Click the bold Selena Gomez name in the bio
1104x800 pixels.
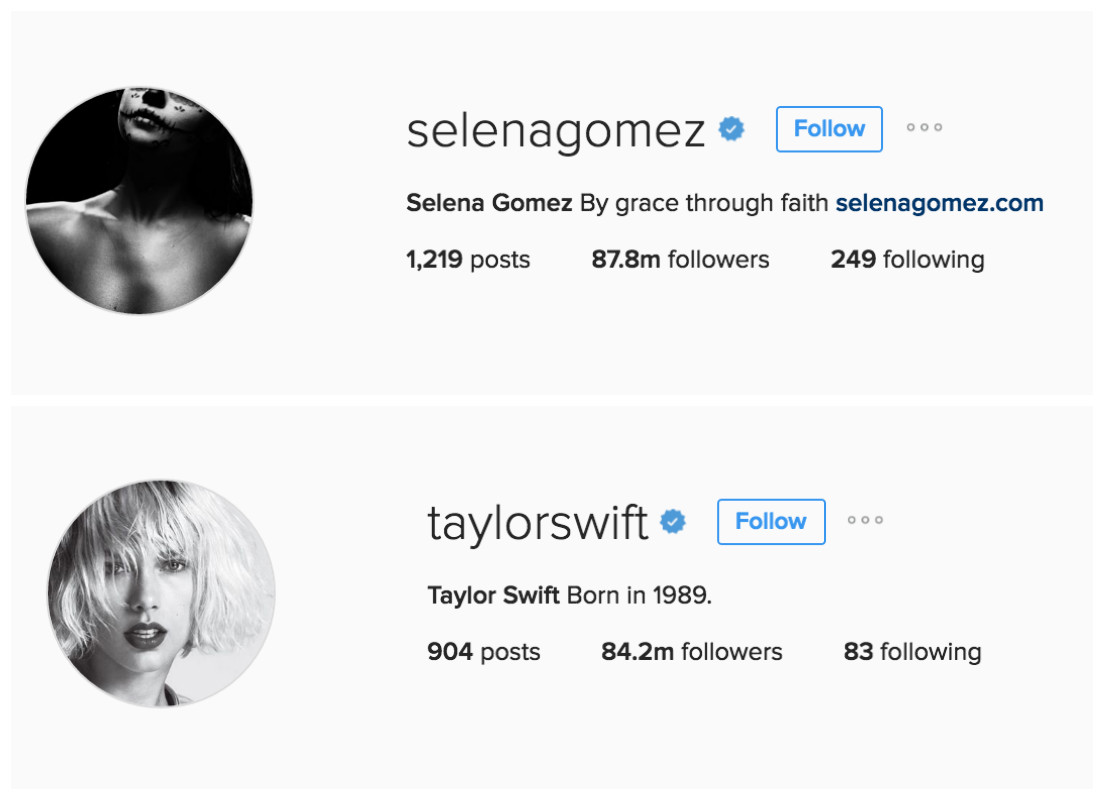point(489,204)
